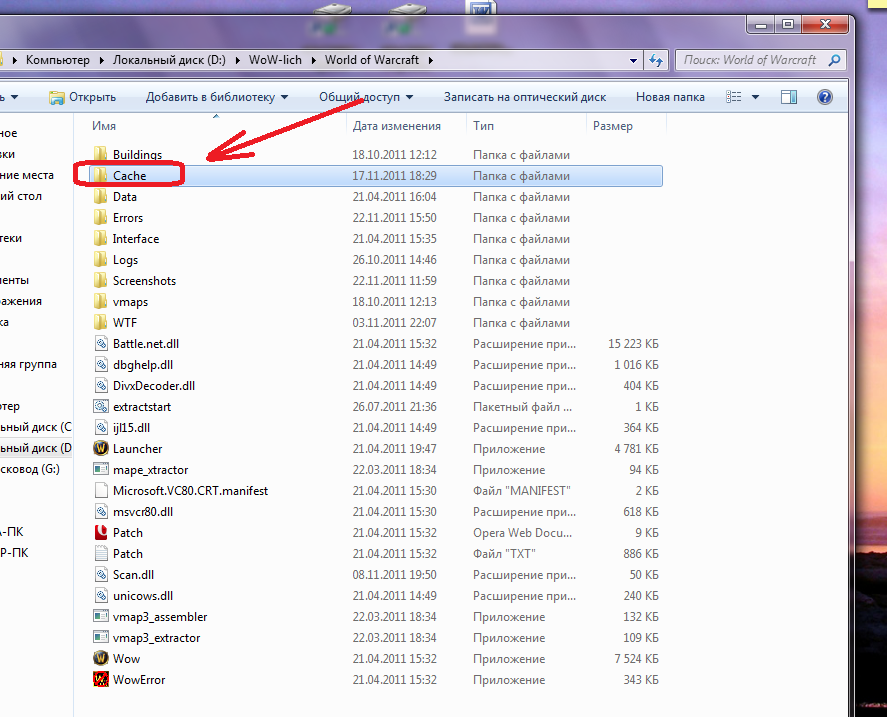Select the Wow application icon

click(x=101, y=658)
